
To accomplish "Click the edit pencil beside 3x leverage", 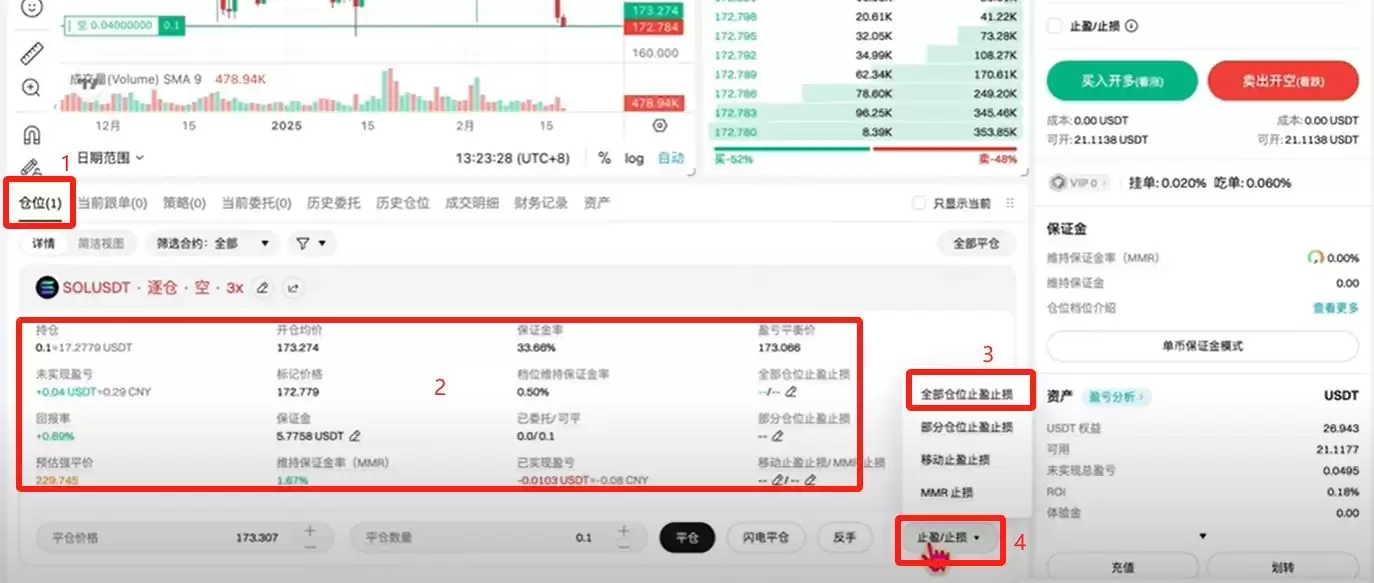I will coord(262,288).
